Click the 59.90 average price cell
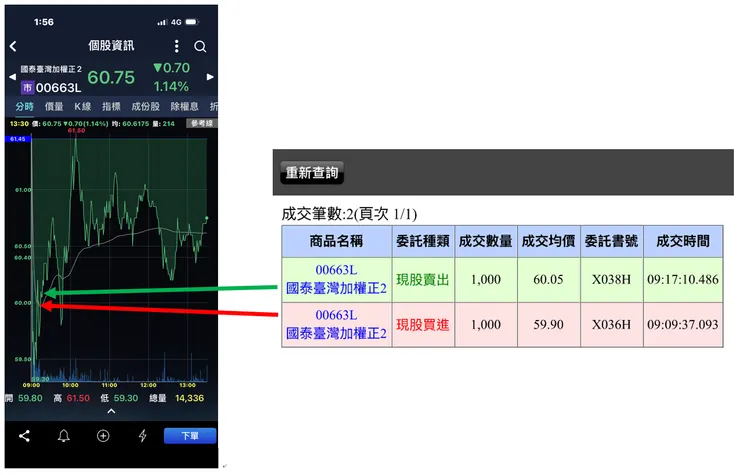This screenshot has width=740, height=475. click(548, 325)
